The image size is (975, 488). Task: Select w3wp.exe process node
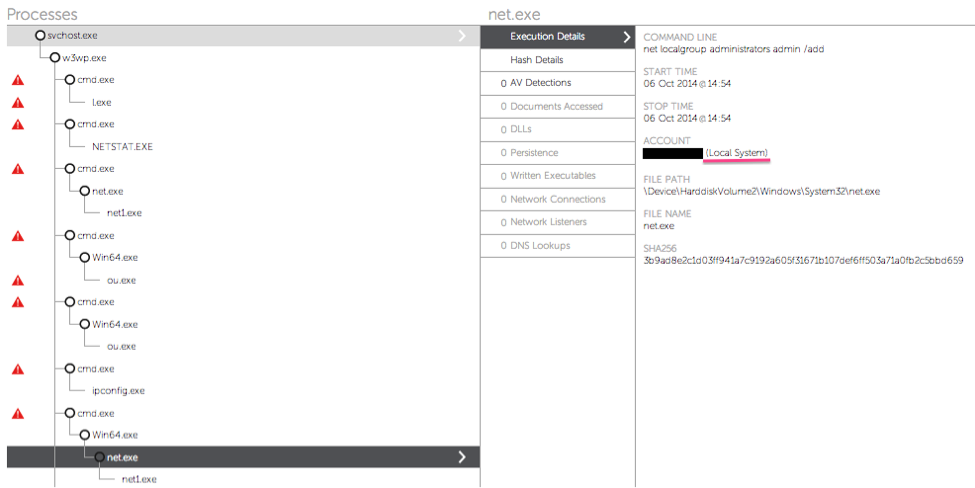click(x=84, y=58)
